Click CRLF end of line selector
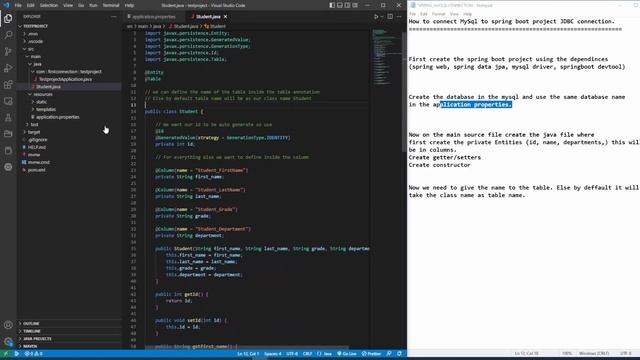Image resolution: width=640 pixels, height=360 pixels. [307, 354]
